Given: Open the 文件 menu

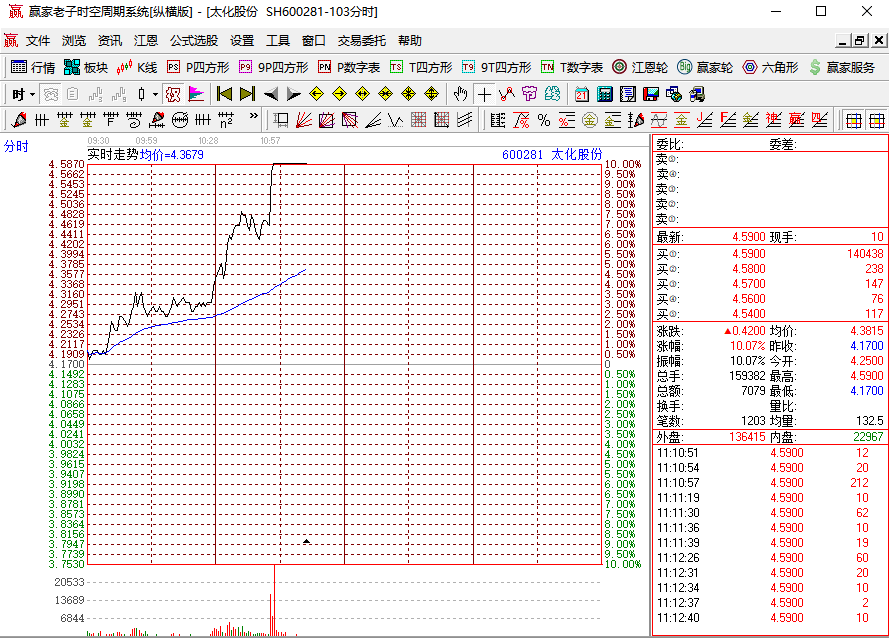Looking at the screenshot, I should click(x=38, y=41).
